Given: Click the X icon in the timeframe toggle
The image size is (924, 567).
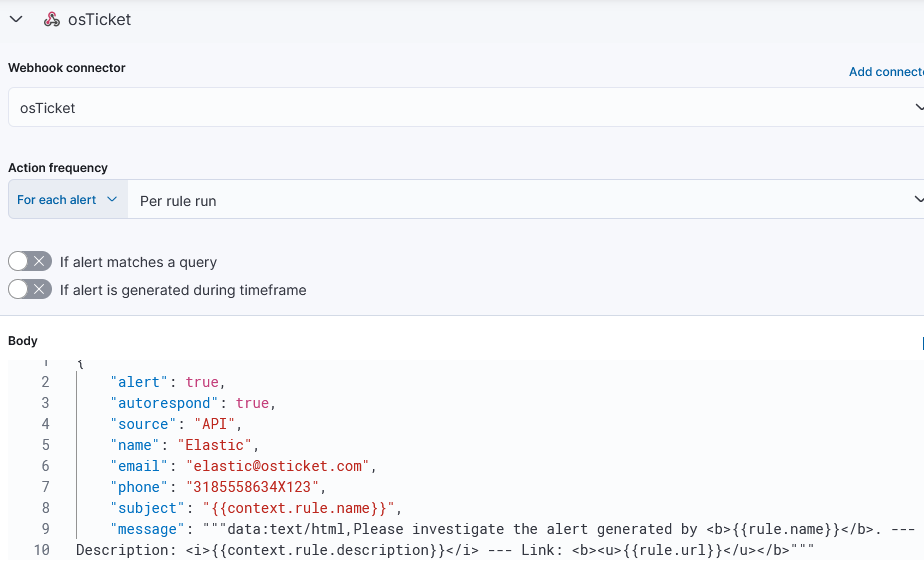Looking at the screenshot, I should coord(39,289).
